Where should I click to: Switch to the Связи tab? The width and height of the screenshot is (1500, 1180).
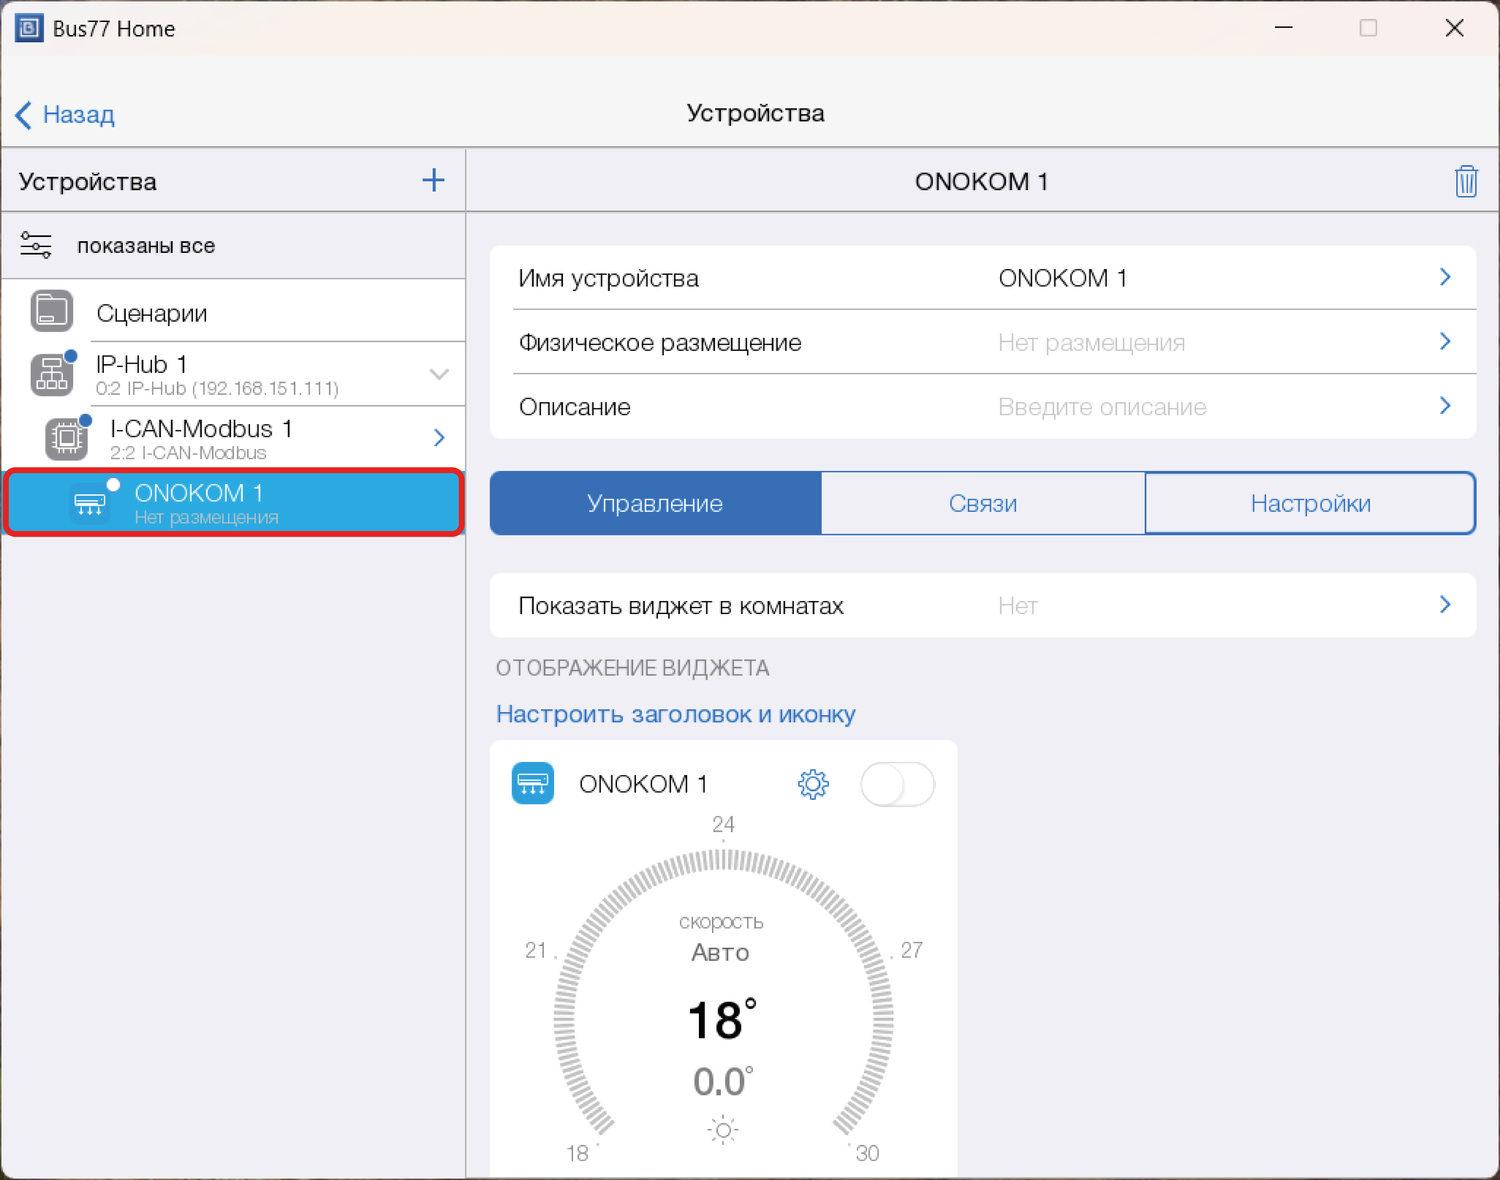click(x=982, y=504)
